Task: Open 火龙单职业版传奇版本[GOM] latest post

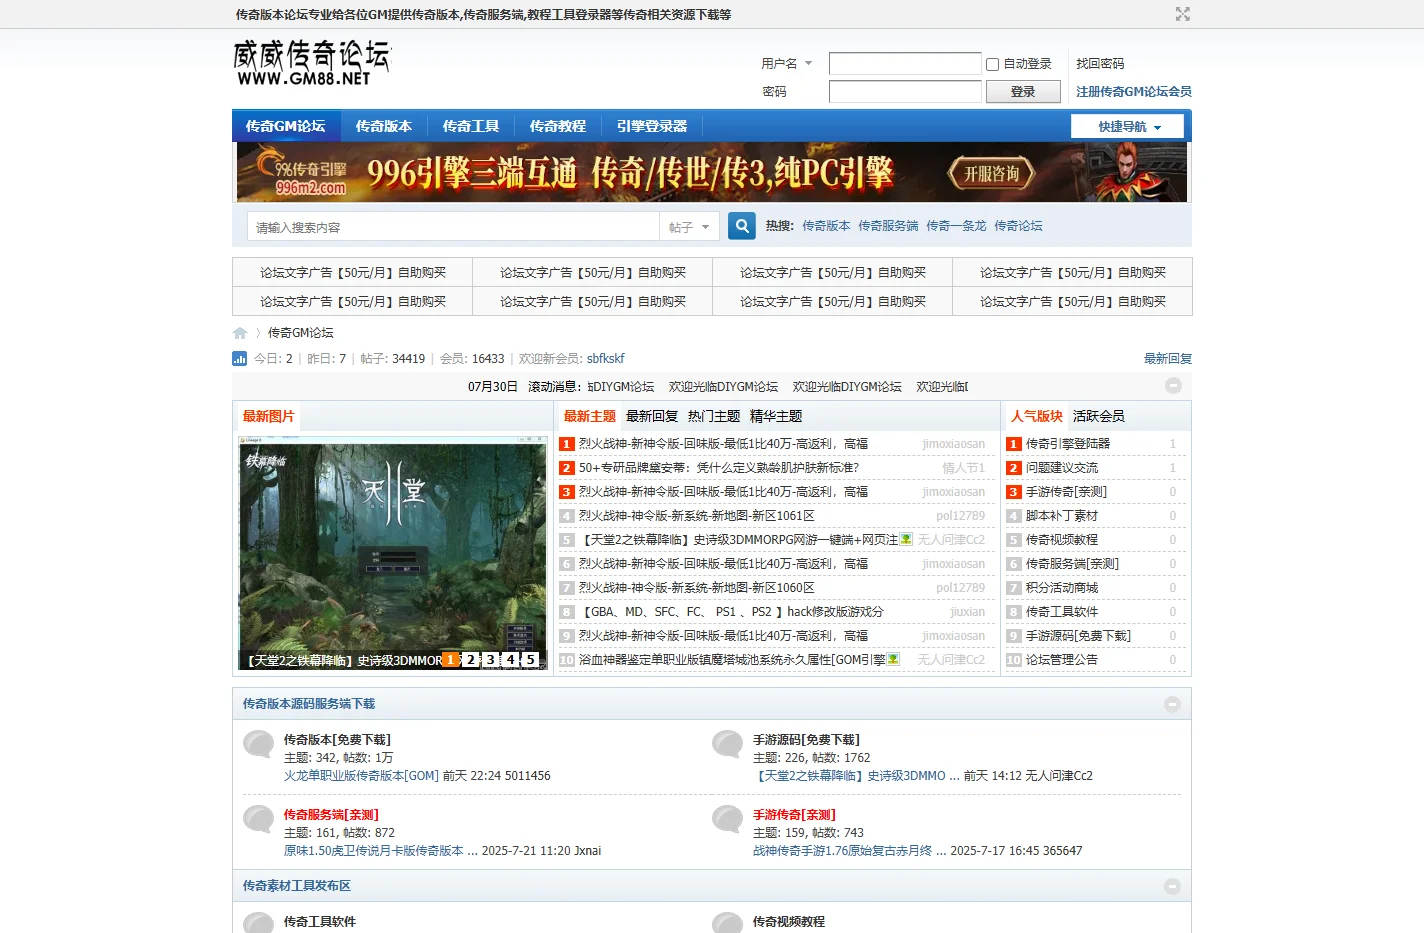Action: [361, 775]
